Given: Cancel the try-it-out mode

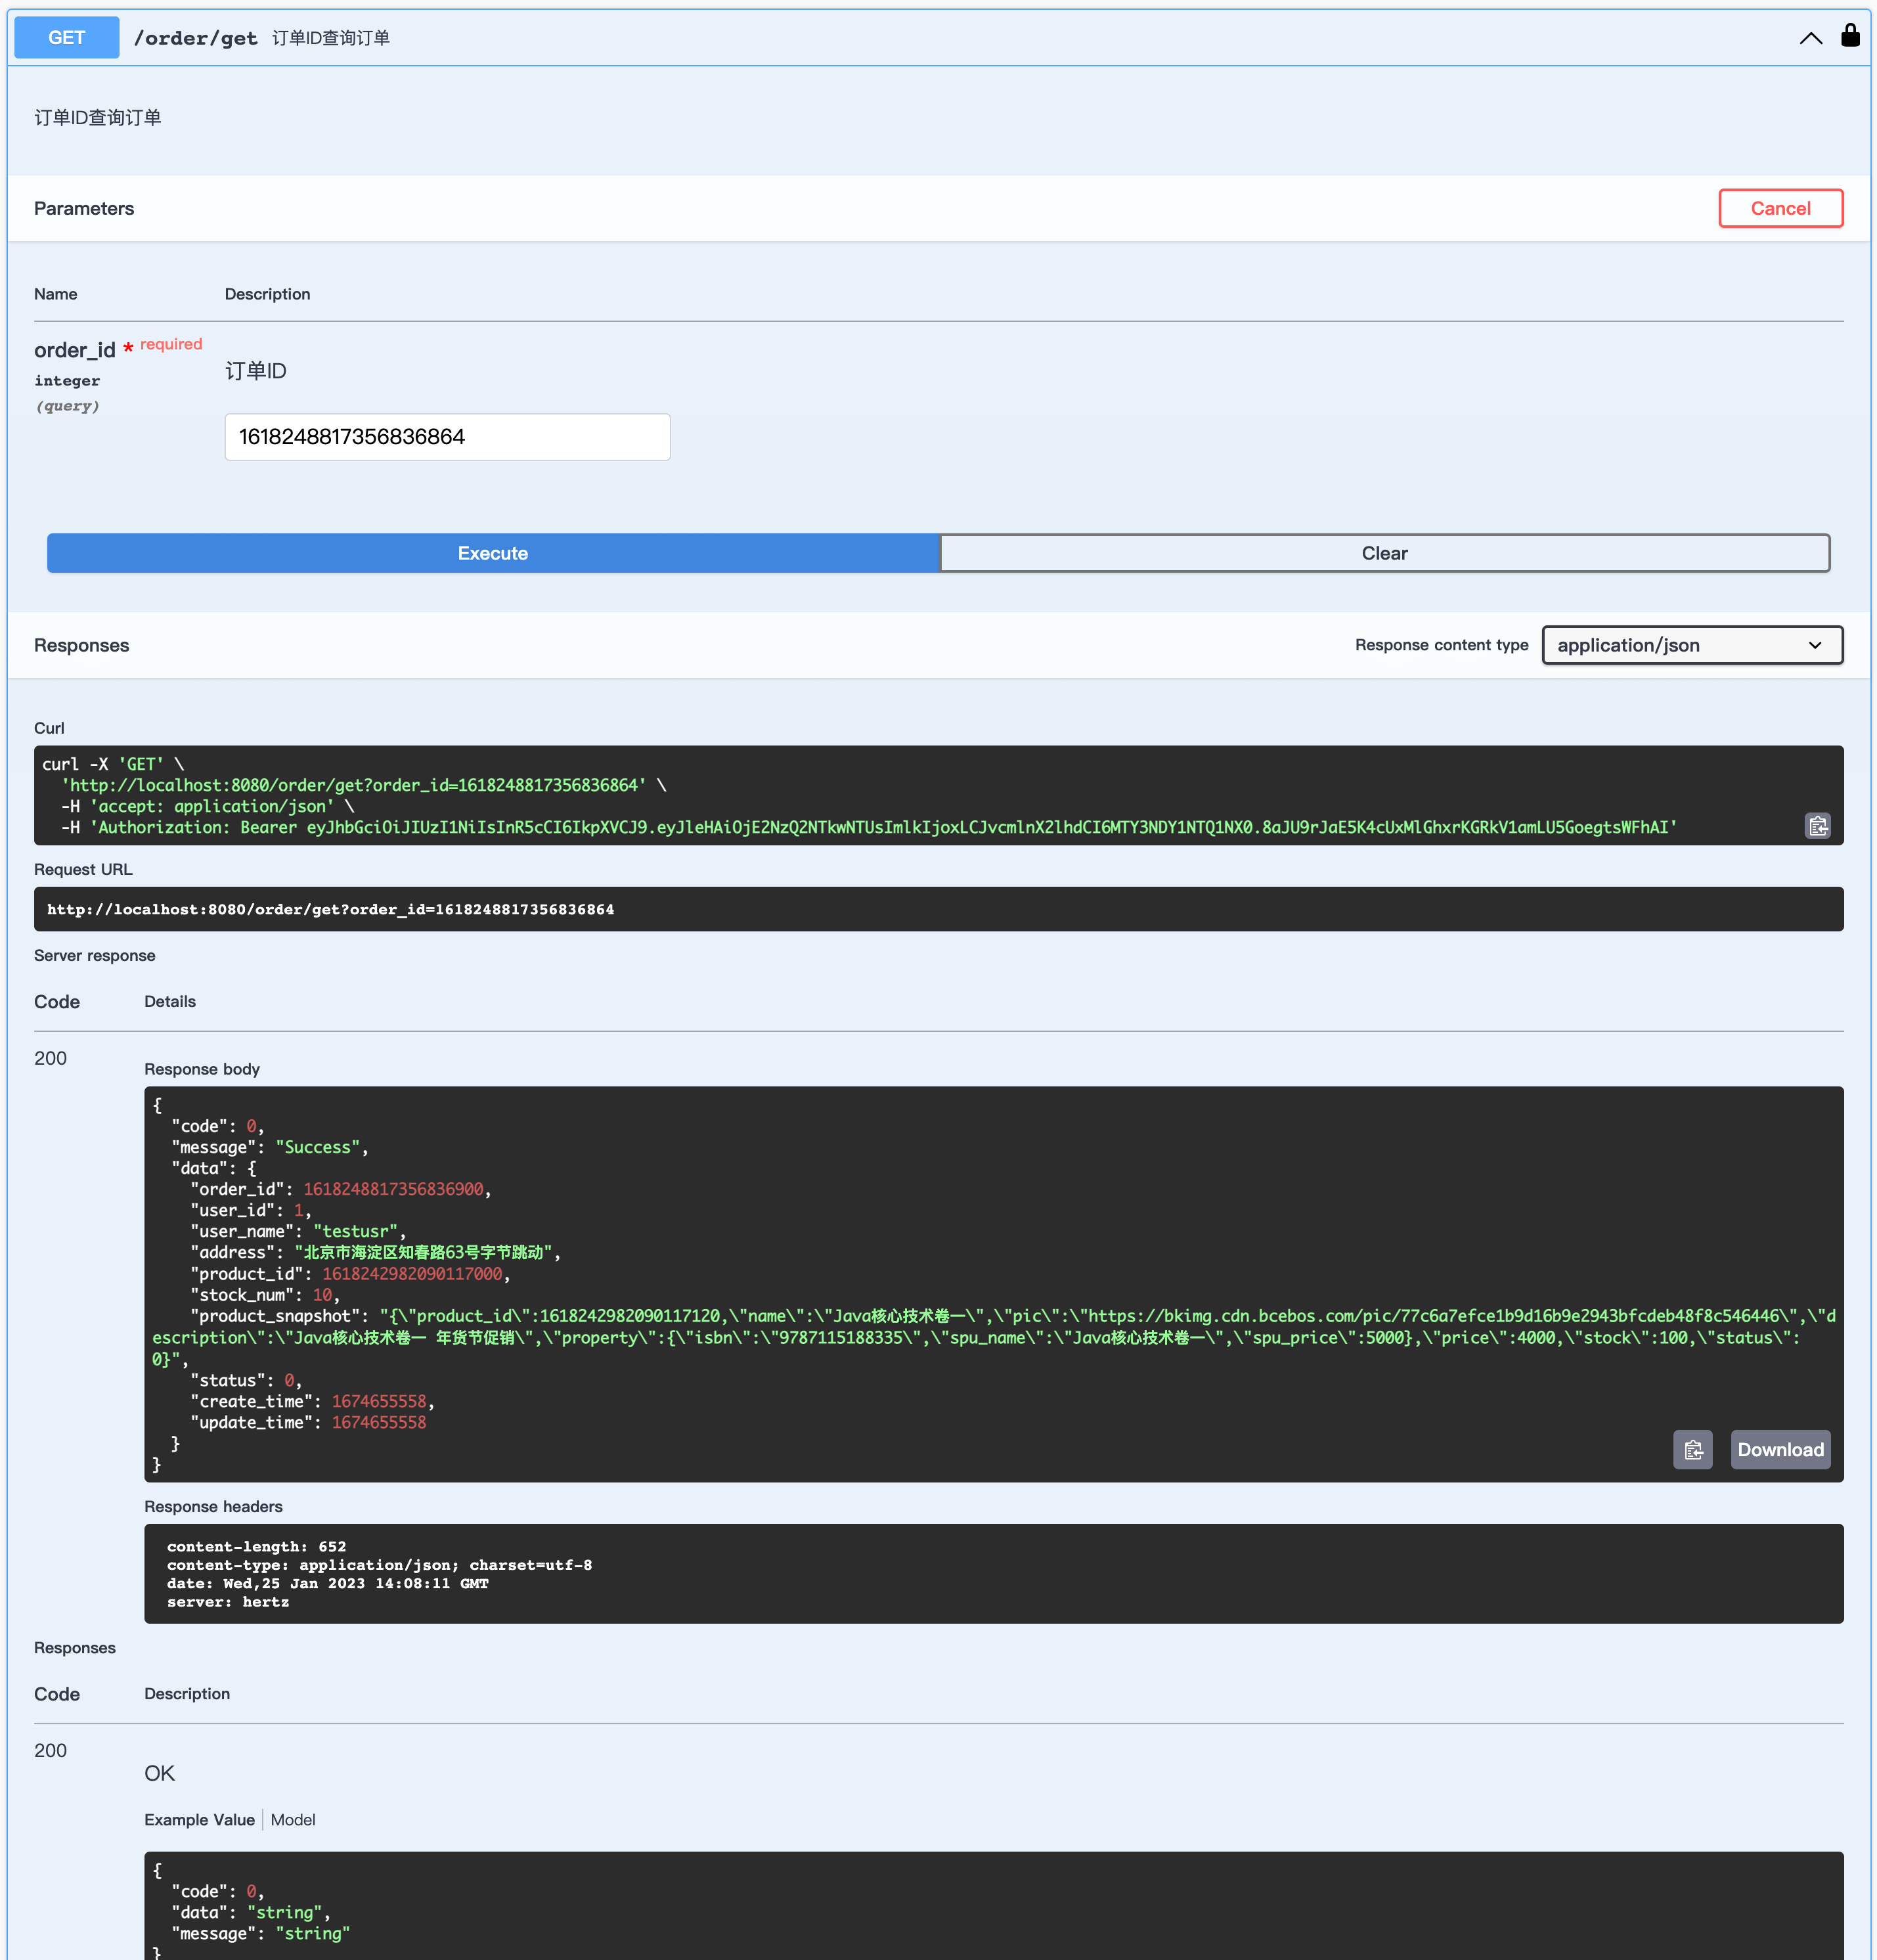Looking at the screenshot, I should pos(1780,208).
